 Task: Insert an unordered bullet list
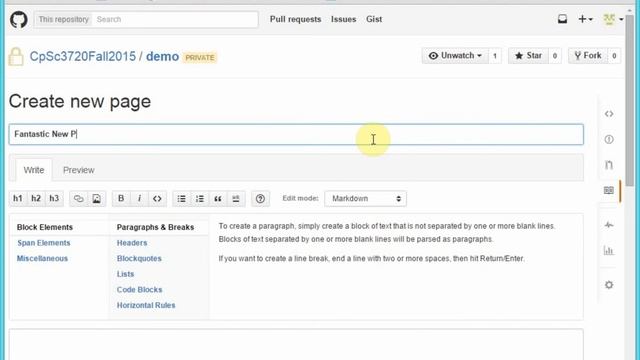click(x=182, y=199)
